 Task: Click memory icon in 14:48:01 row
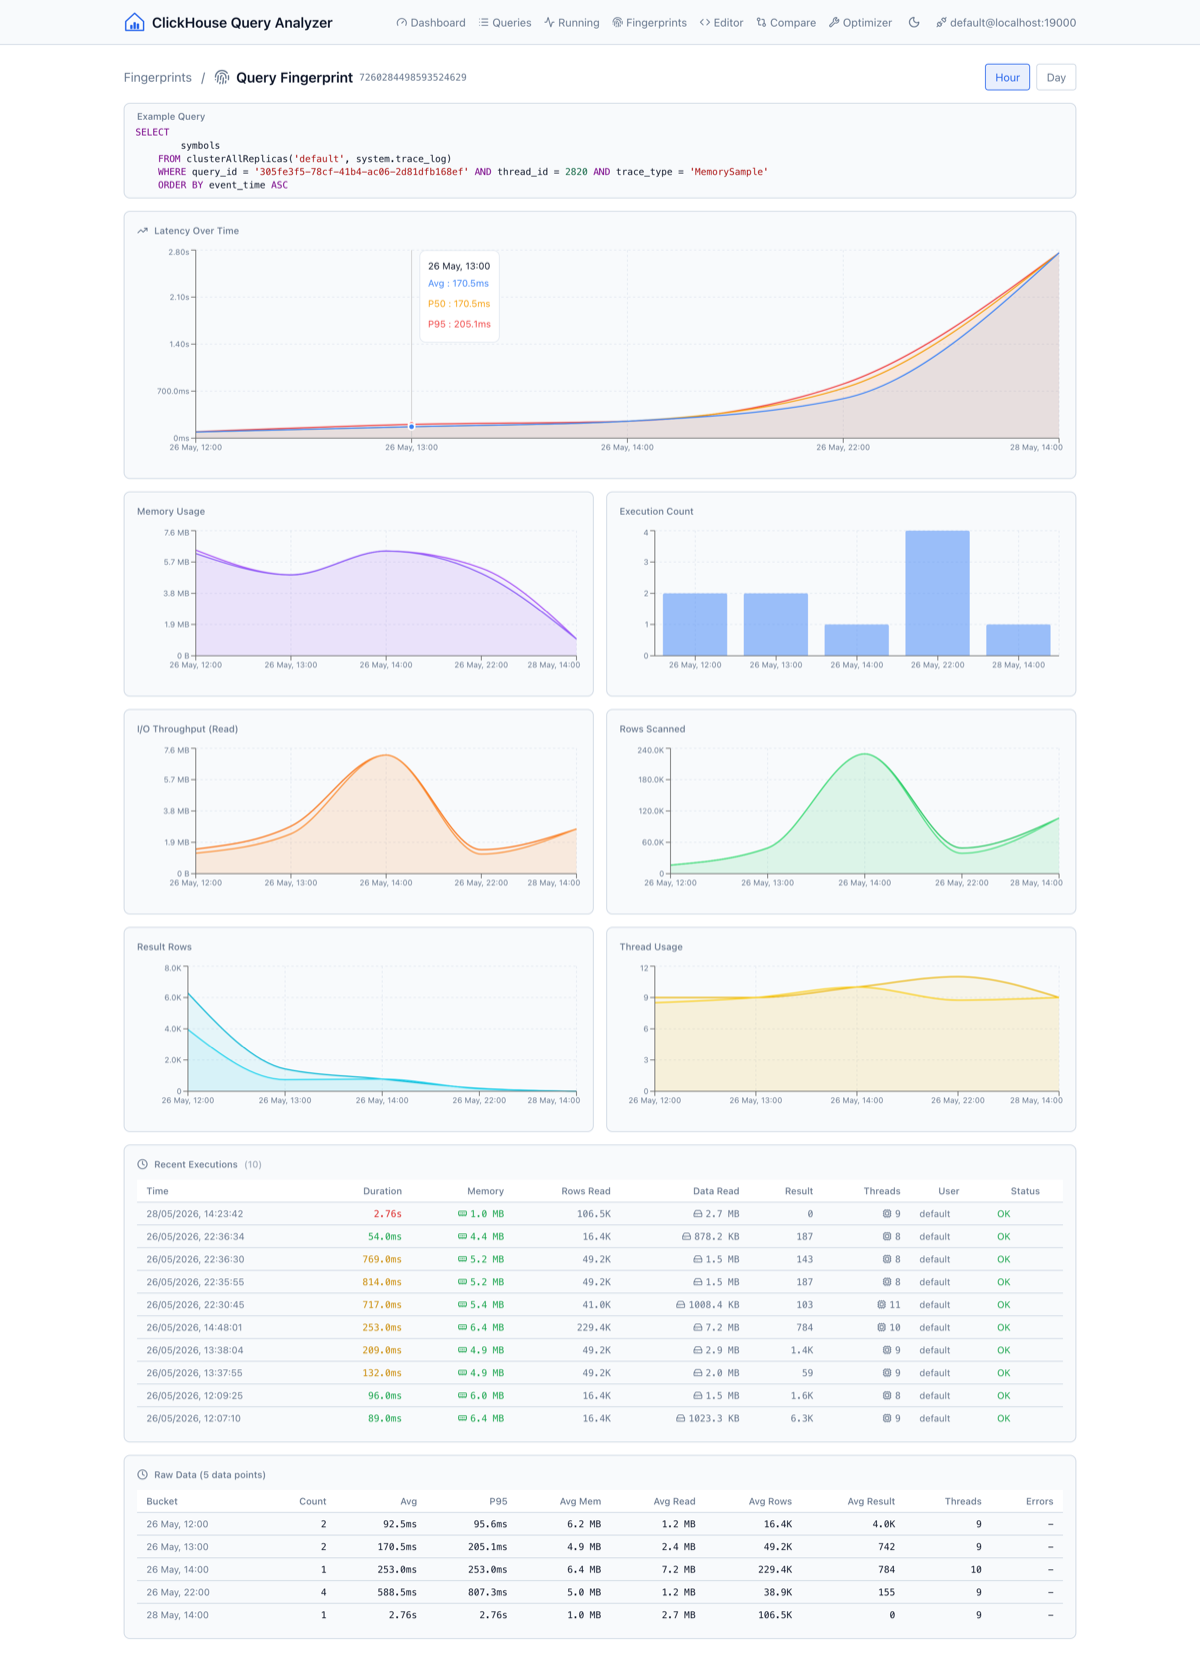point(462,1328)
